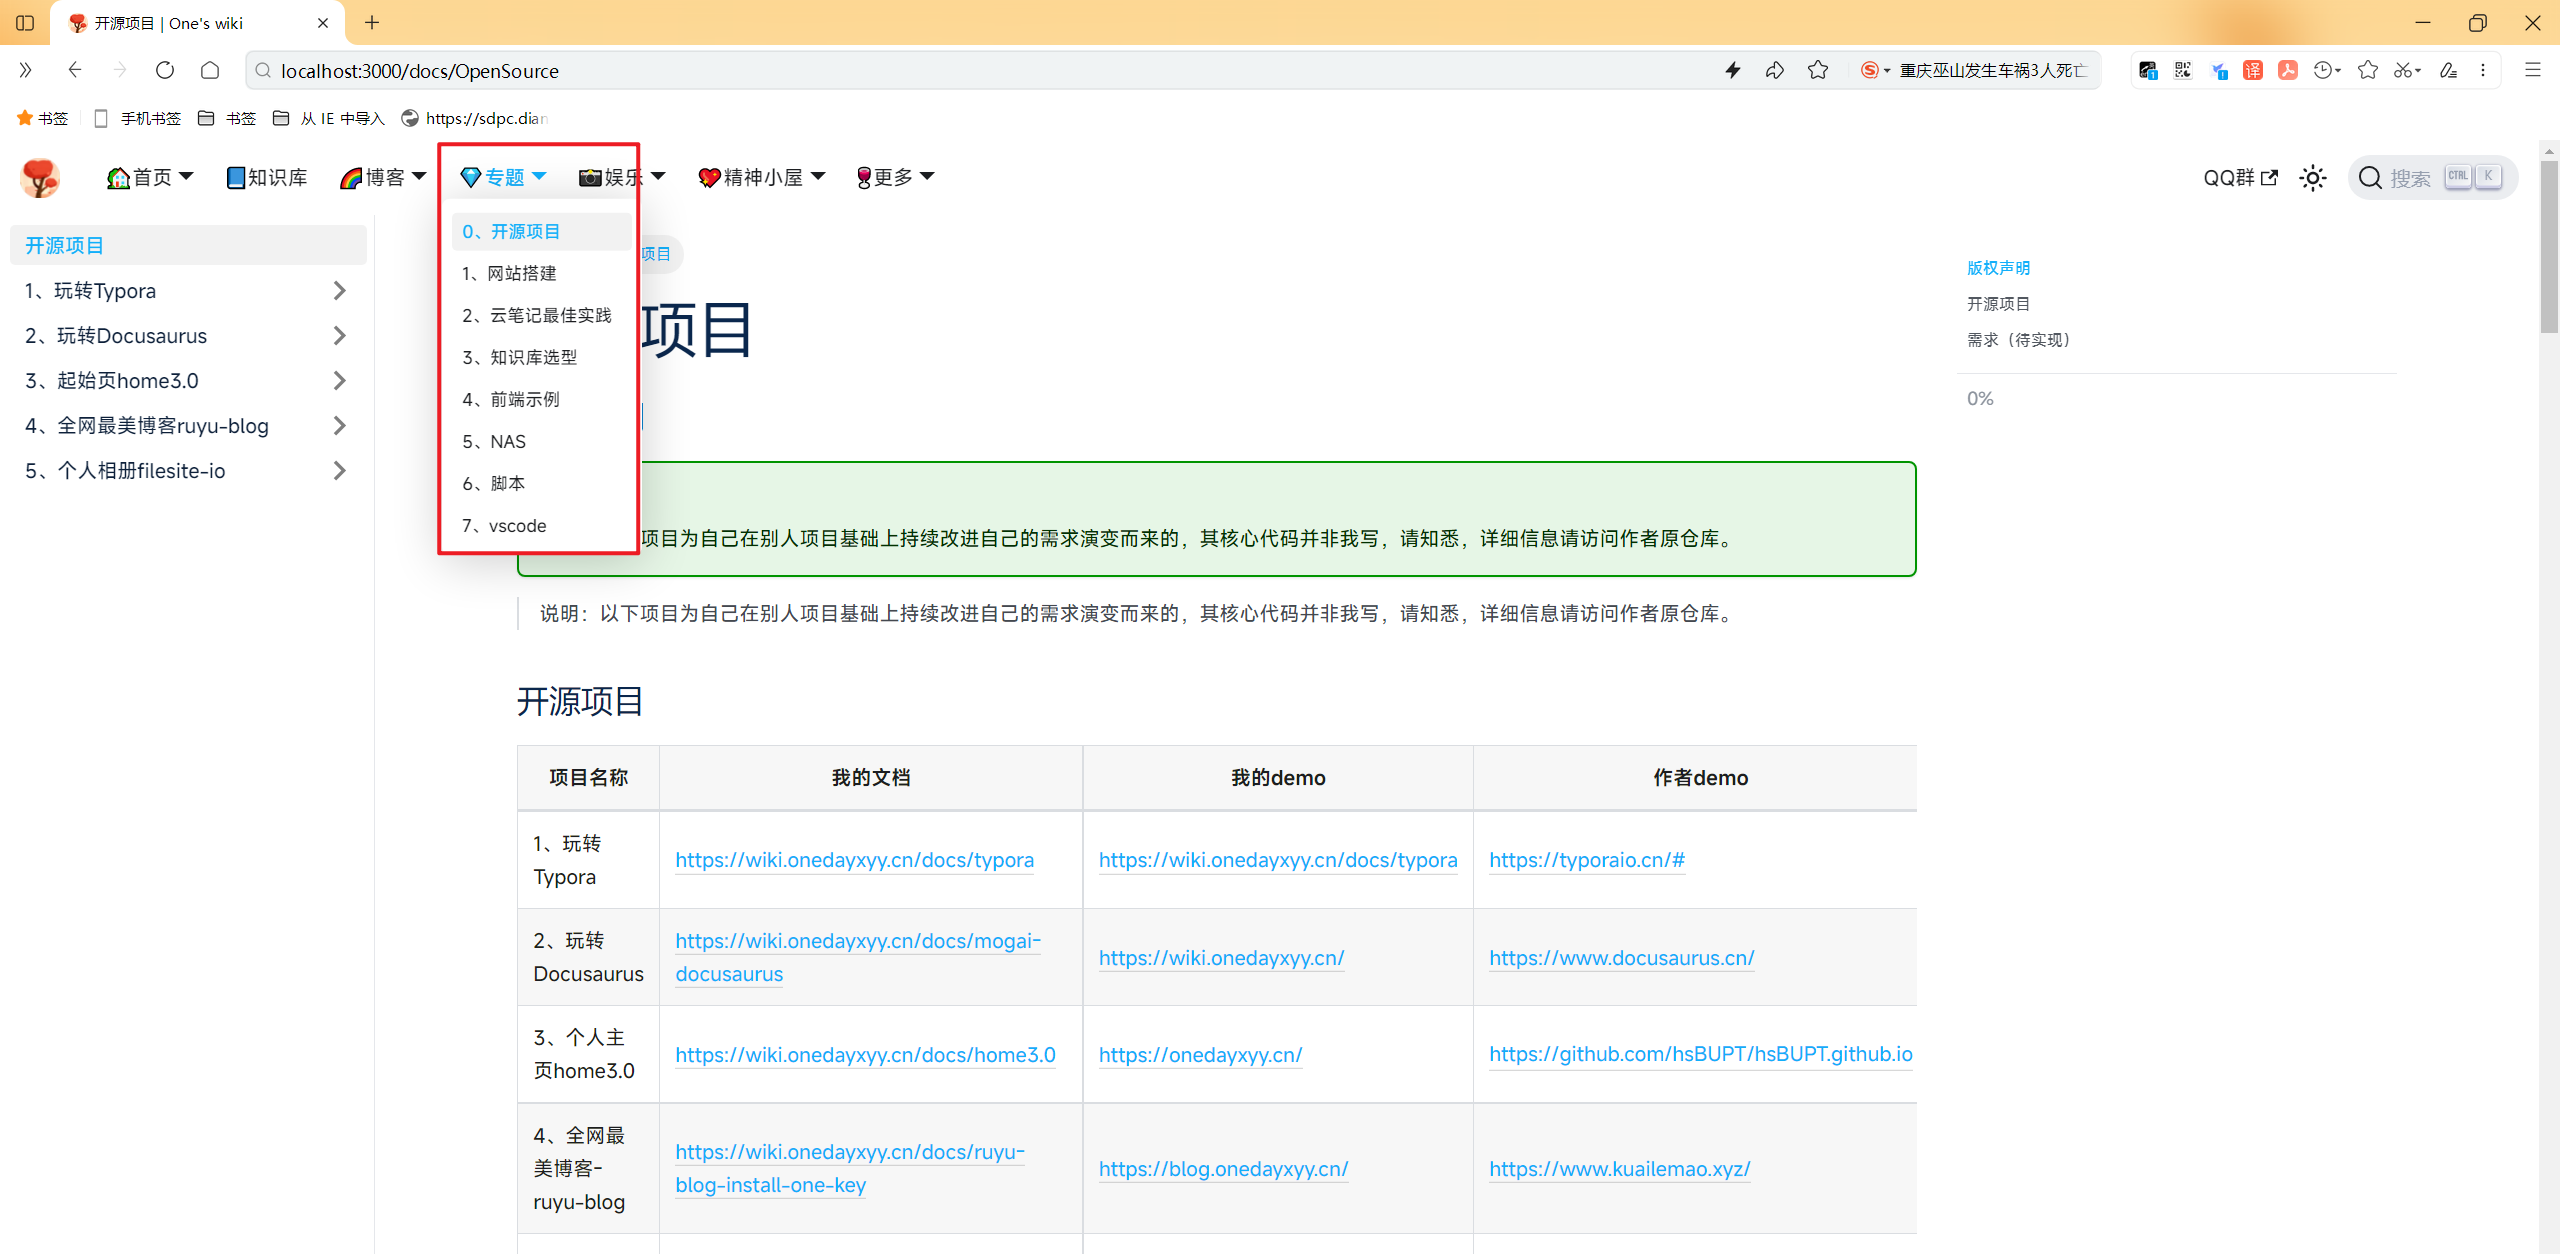Open the typoraio.cn author demo link
The image size is (2560, 1254).
coord(1587,860)
